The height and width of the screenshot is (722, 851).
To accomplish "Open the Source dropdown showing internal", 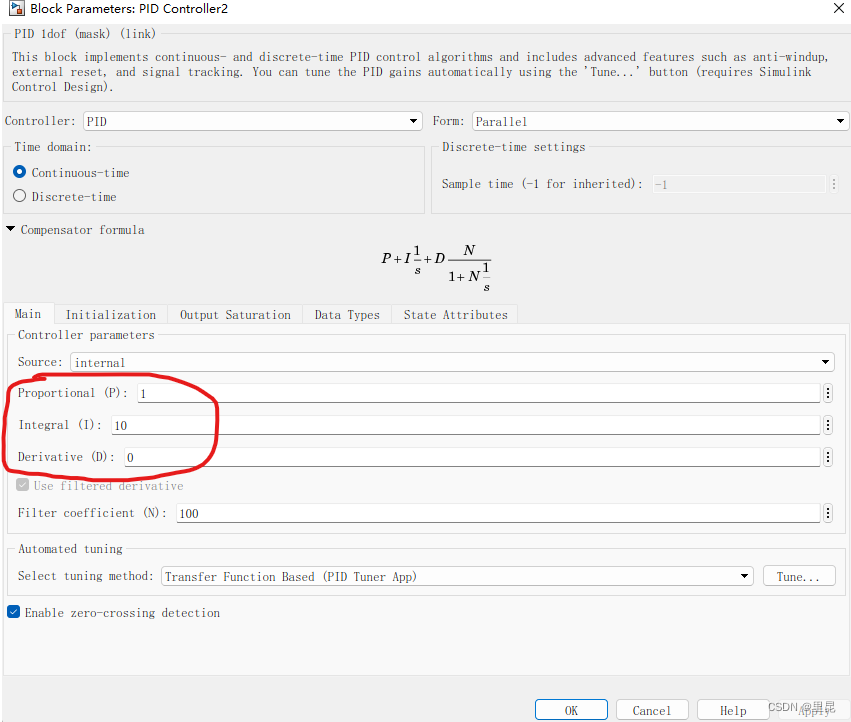I will tap(452, 362).
